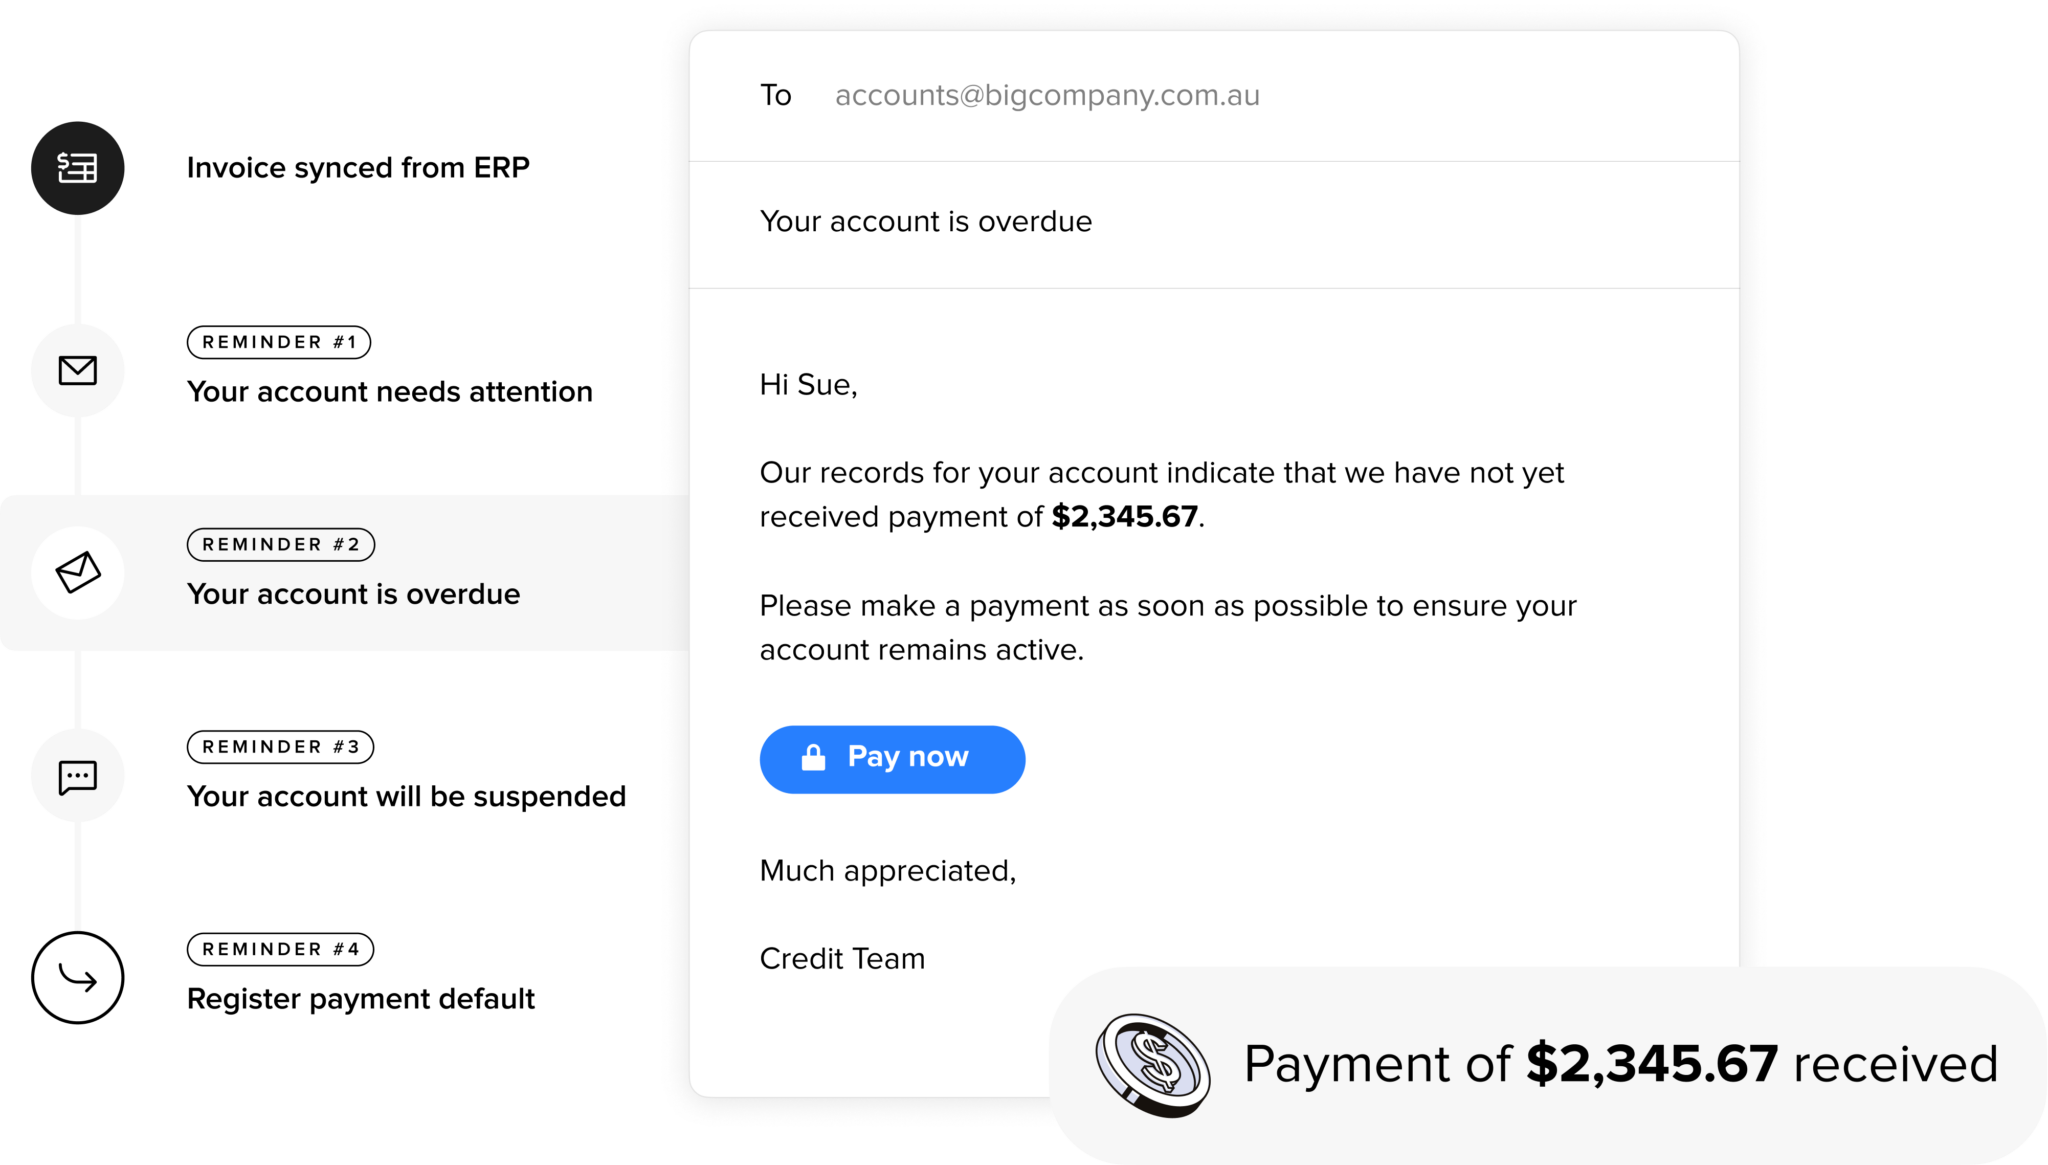
Task: Select the 'Your account is overdue' timeline step title
Action: pyautogui.click(x=353, y=594)
